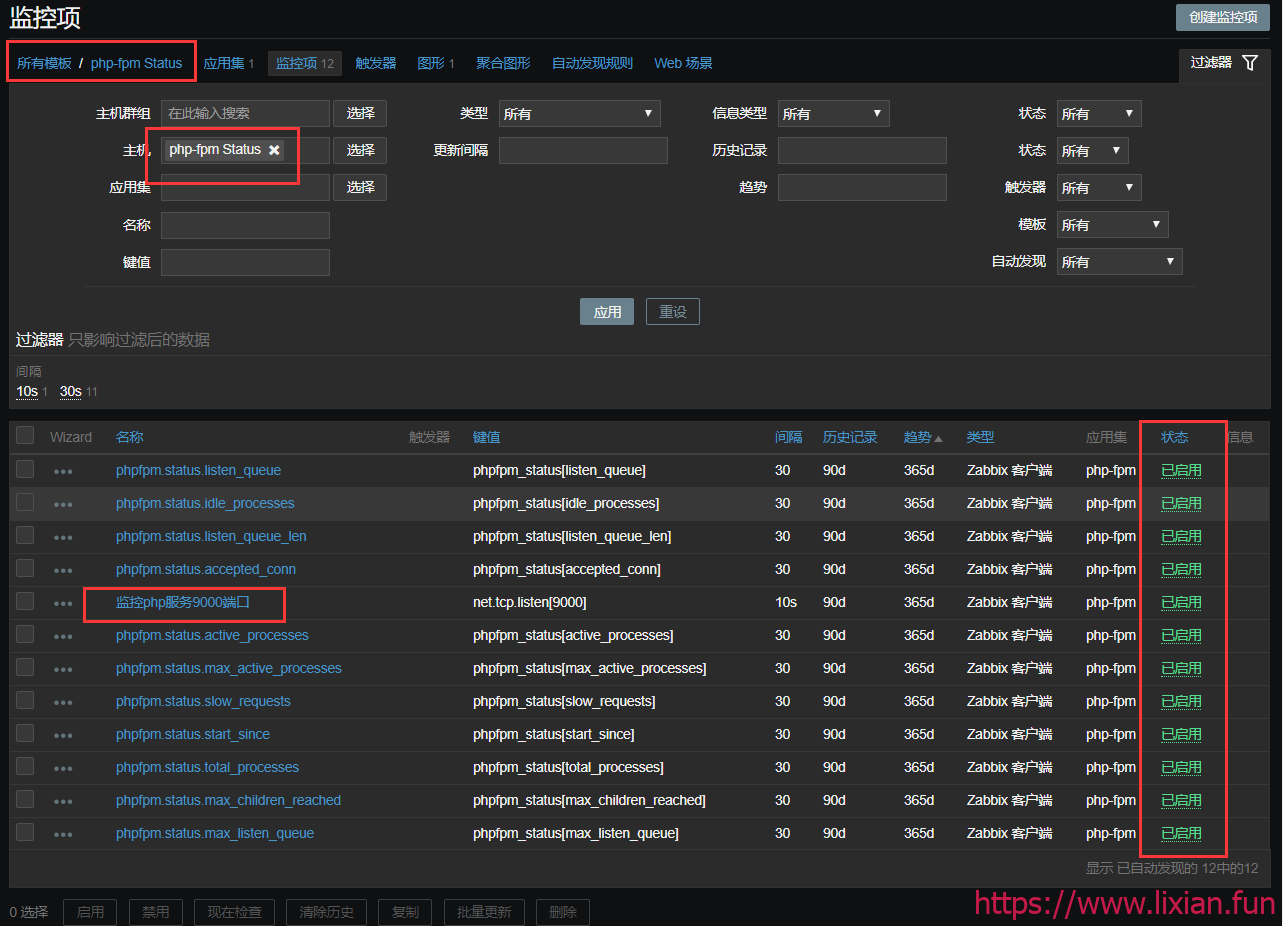Expand the 自动发现 dropdown
Screen dimensions: 1283x926
(1119, 262)
